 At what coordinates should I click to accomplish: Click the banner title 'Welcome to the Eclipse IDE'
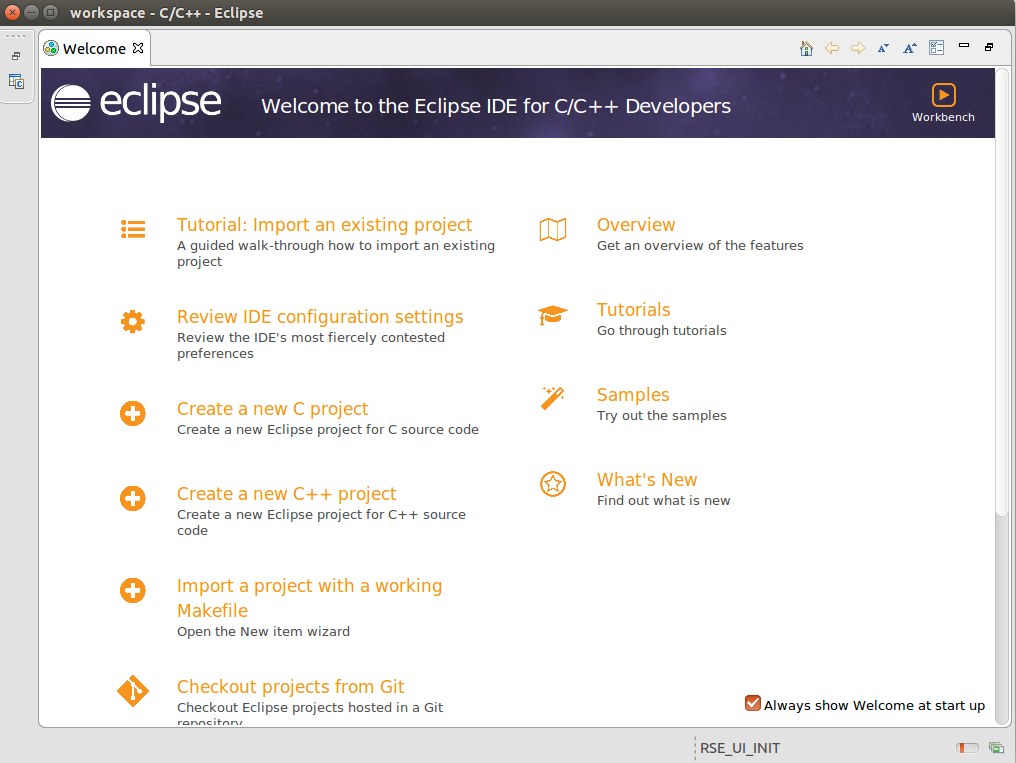click(x=496, y=106)
